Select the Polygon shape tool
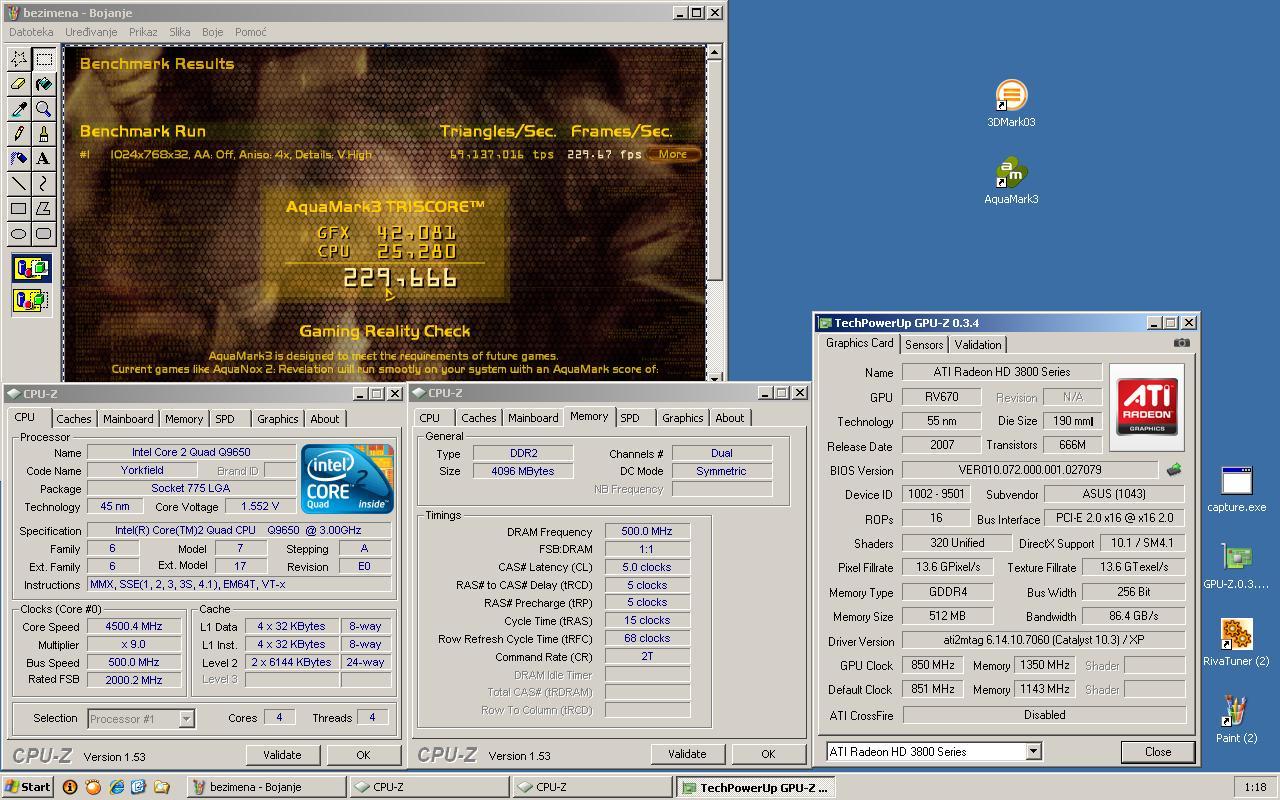 click(44, 208)
